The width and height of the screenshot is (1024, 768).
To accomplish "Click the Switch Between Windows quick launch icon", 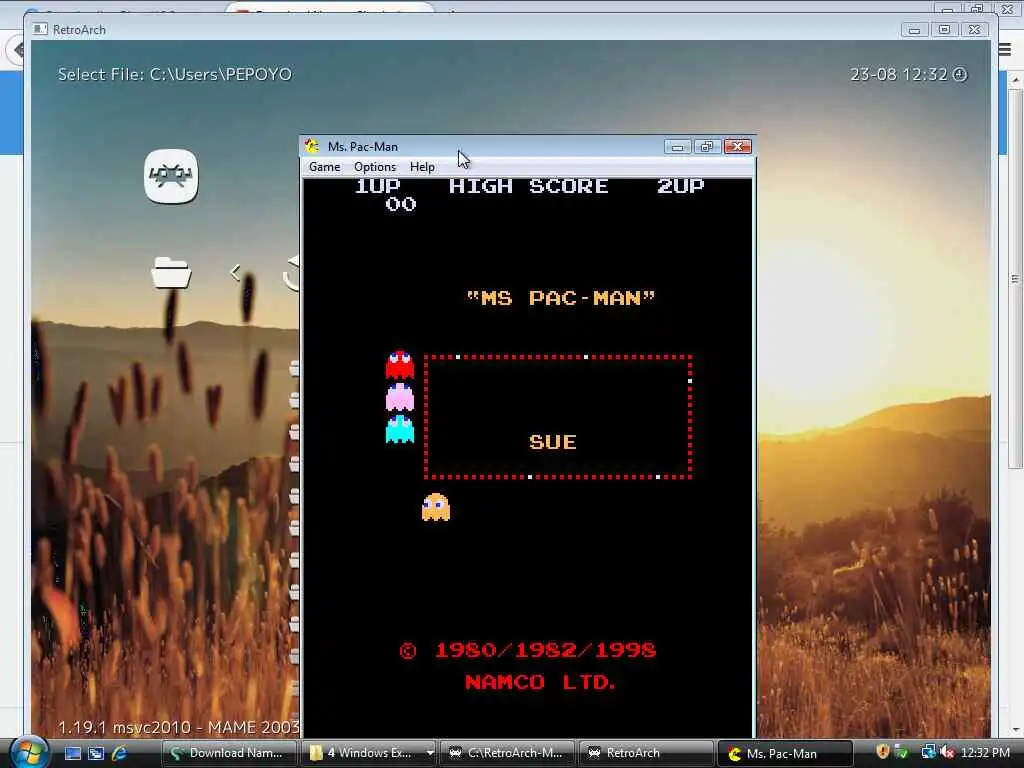I will click(96, 753).
